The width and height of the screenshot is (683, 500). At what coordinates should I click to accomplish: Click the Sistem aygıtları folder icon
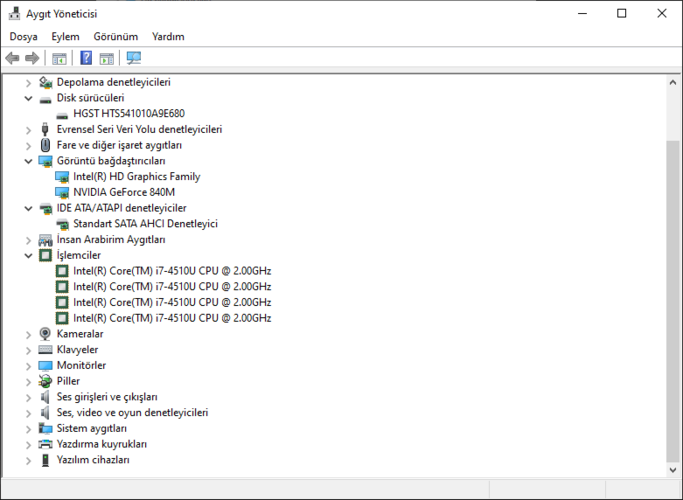(45, 429)
